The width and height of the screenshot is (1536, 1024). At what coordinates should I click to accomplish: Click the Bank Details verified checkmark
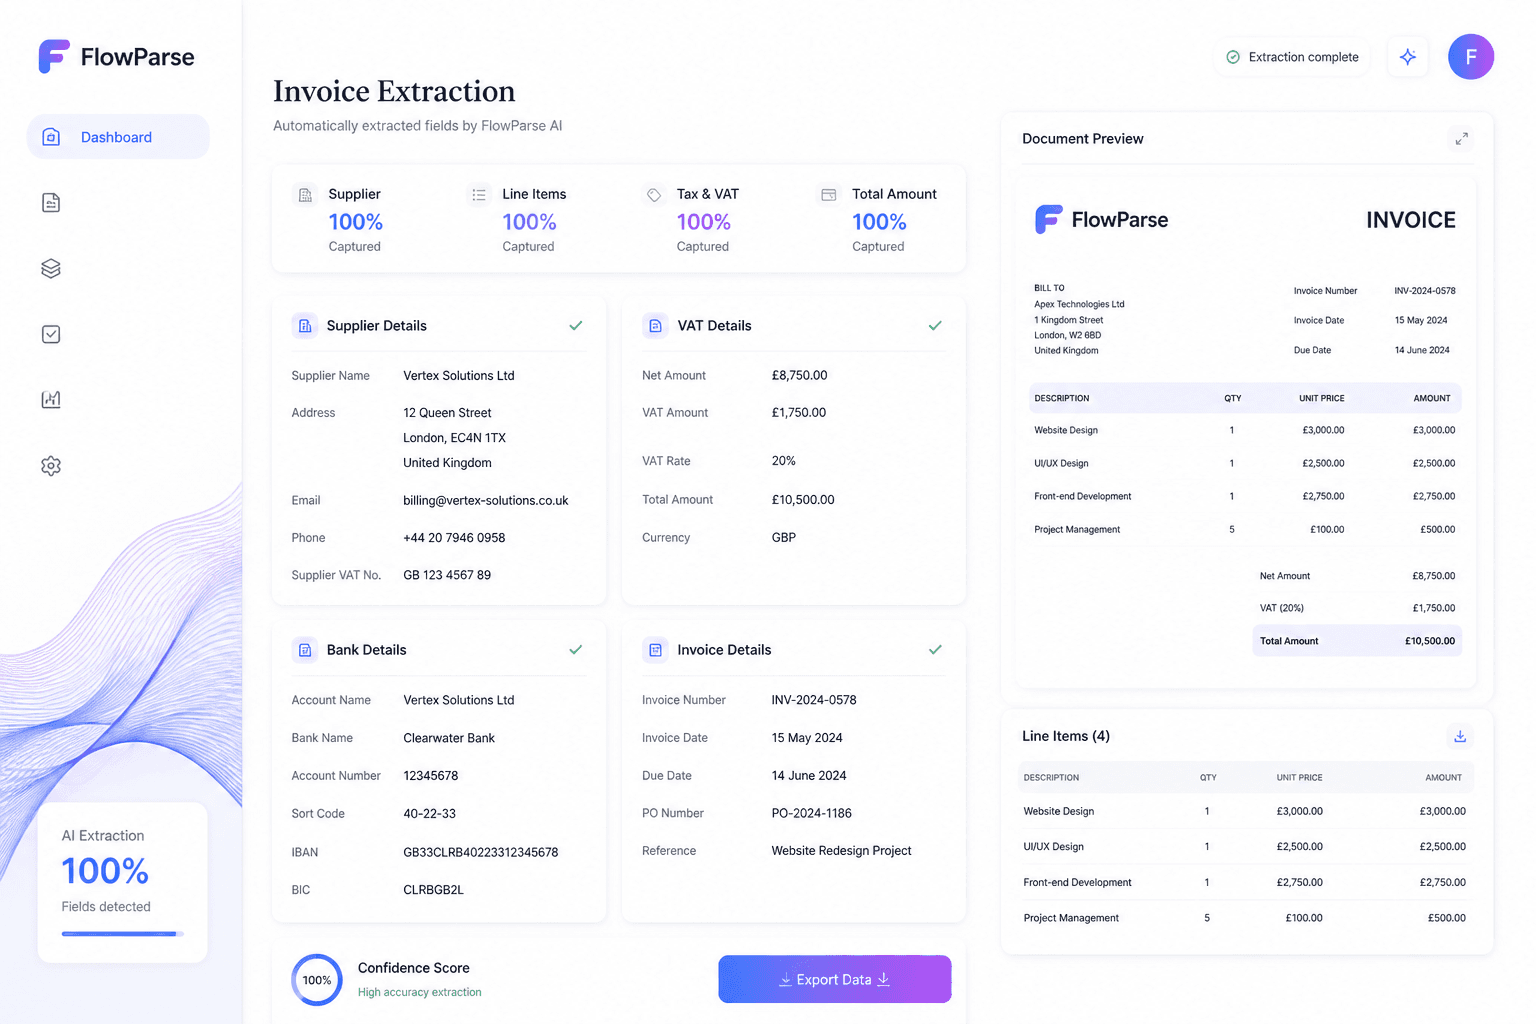[576, 650]
